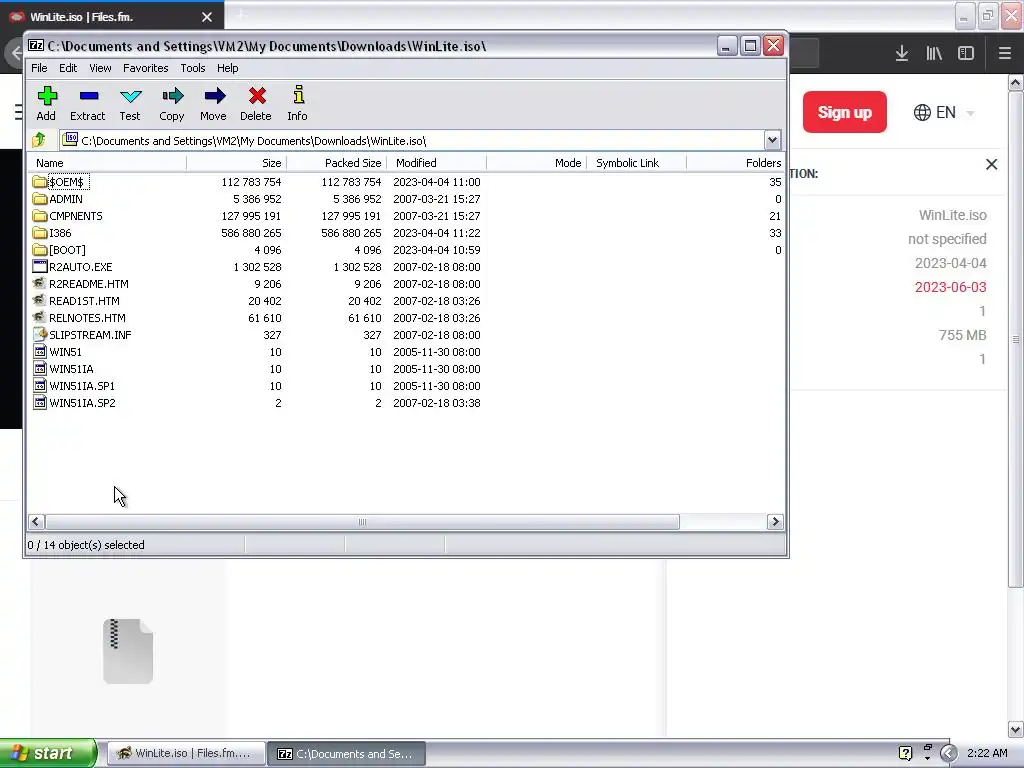Open the Tools menu
This screenshot has width=1024, height=768.
193,68
